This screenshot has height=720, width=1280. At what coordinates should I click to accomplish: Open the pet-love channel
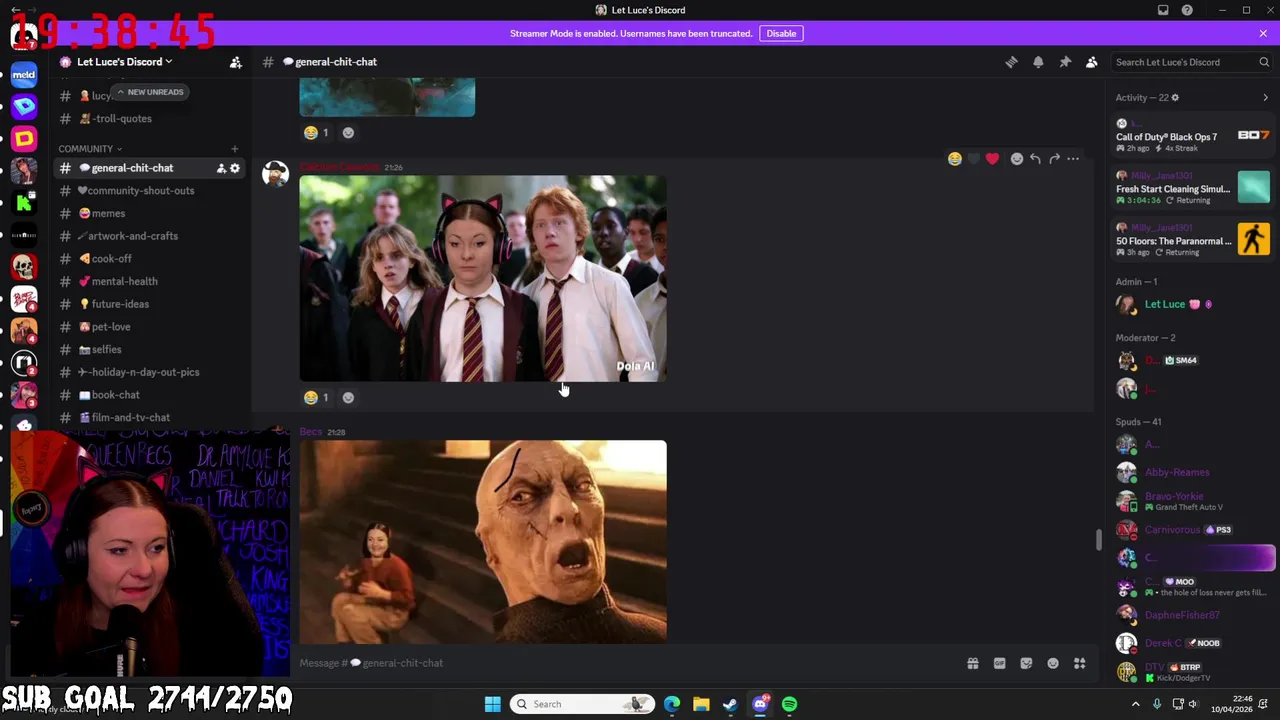(x=150, y=326)
